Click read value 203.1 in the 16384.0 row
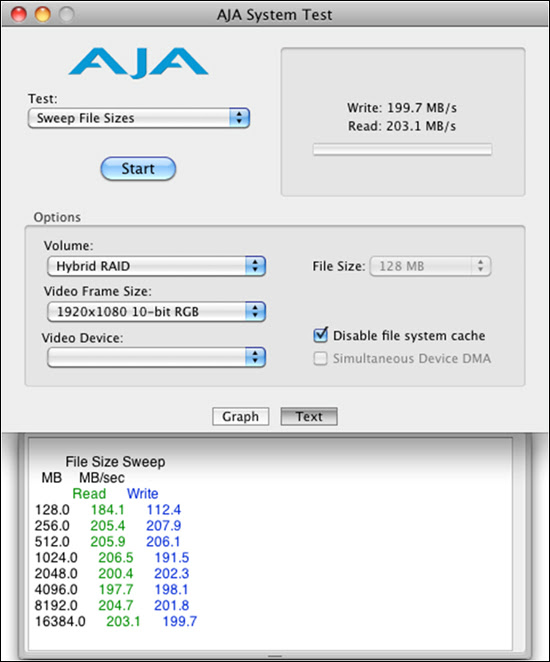The image size is (550, 662). click(123, 621)
